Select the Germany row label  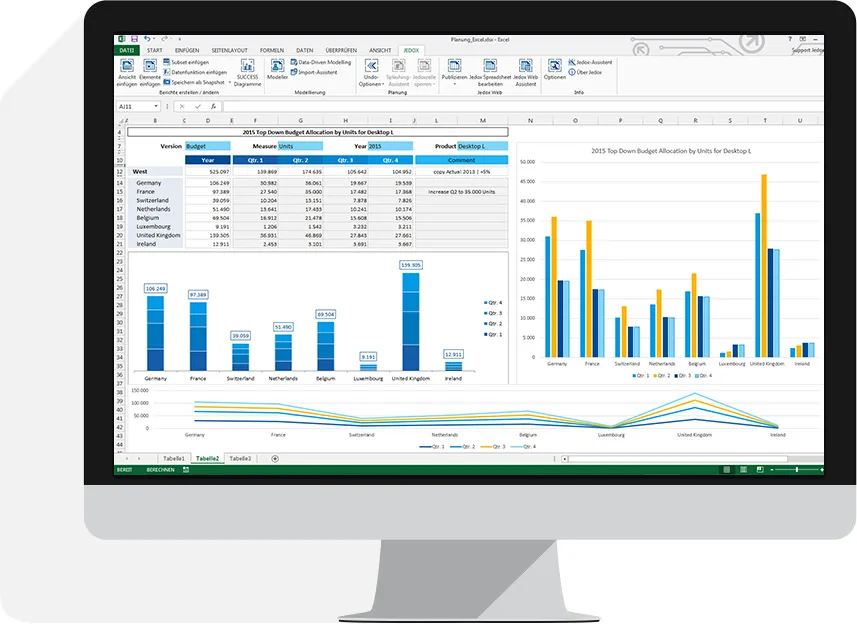pyautogui.click(x=149, y=183)
